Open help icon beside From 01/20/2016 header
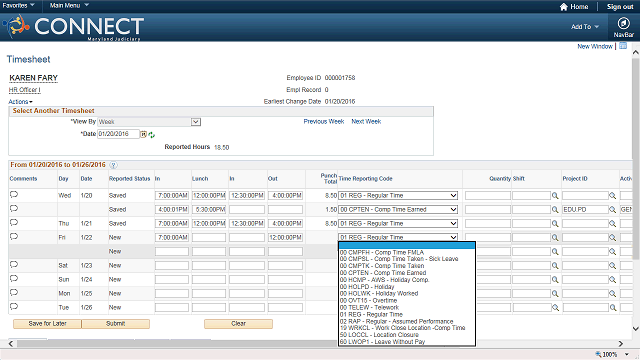The height and width of the screenshot is (360, 640). pyautogui.click(x=113, y=165)
